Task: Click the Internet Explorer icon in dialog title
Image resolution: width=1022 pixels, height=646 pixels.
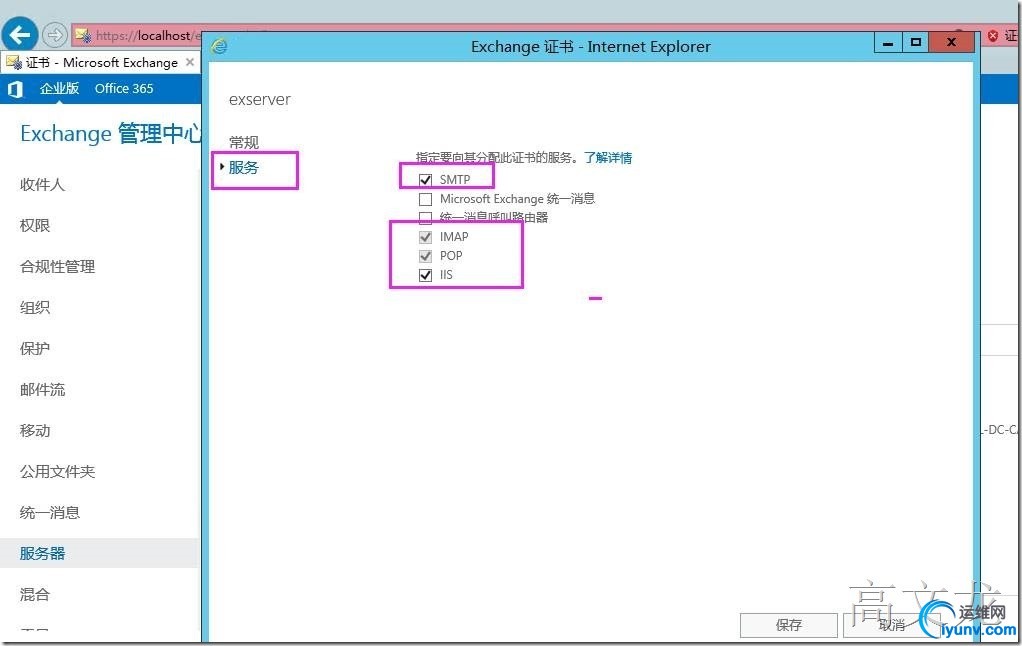Action: point(220,46)
